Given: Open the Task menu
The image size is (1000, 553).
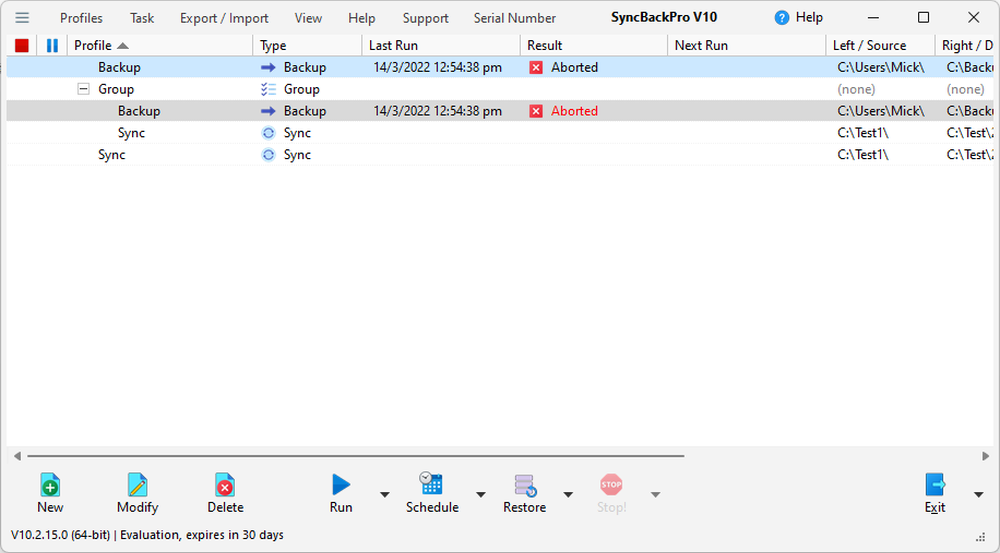Looking at the screenshot, I should tap(142, 18).
